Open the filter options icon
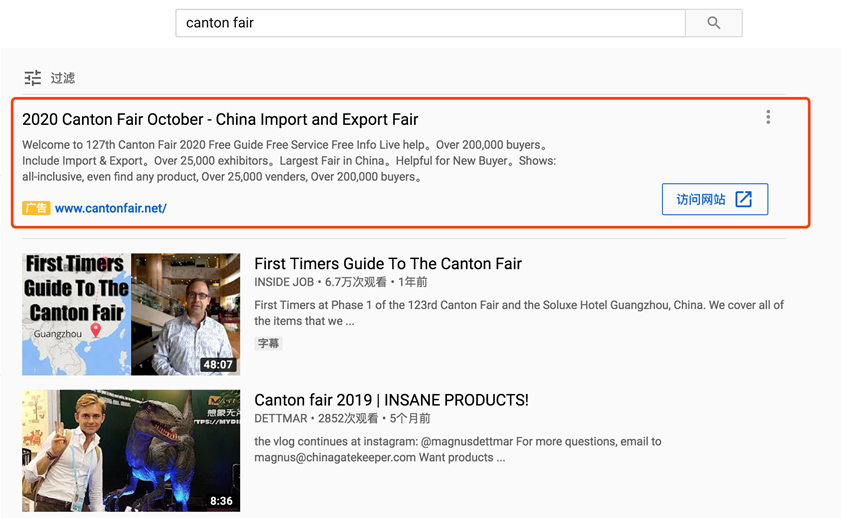This screenshot has height=518, width=841. click(33, 78)
